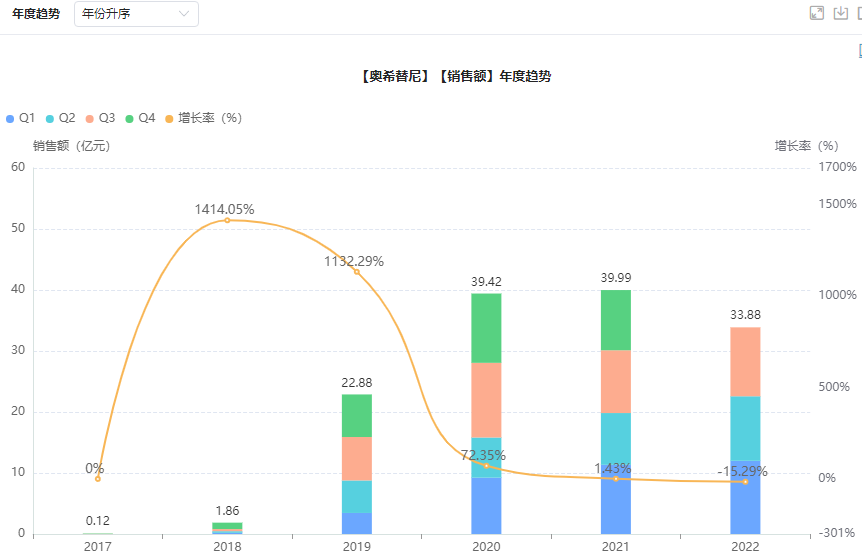Click the cyan Q2 segment of 2019 bar
The height and width of the screenshot is (558, 862).
[356, 496]
